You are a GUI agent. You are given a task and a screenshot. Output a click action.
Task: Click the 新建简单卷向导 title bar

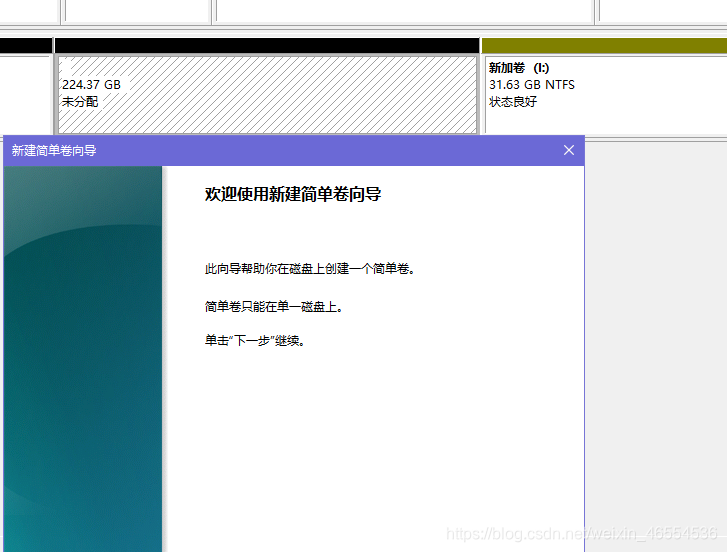click(x=294, y=151)
